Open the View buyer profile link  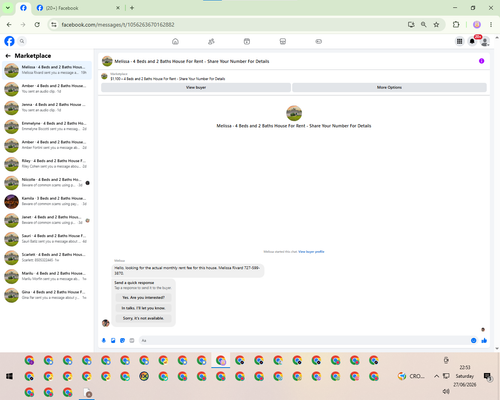311,252
